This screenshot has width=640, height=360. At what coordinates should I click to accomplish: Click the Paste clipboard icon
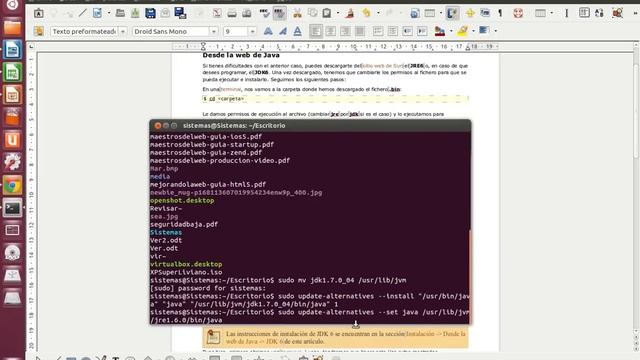[327, 13]
